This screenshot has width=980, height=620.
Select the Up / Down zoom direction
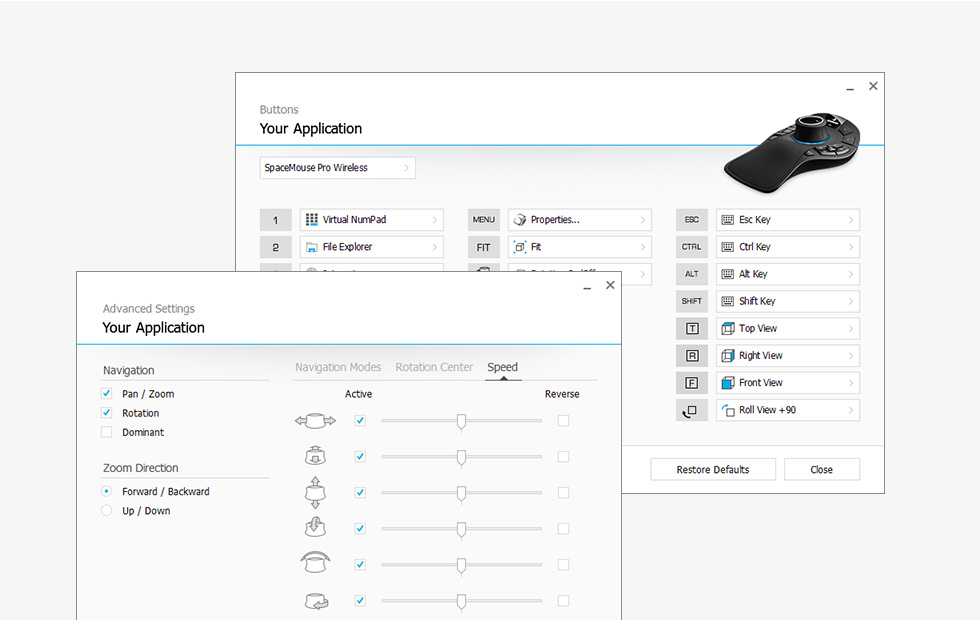tap(107, 511)
